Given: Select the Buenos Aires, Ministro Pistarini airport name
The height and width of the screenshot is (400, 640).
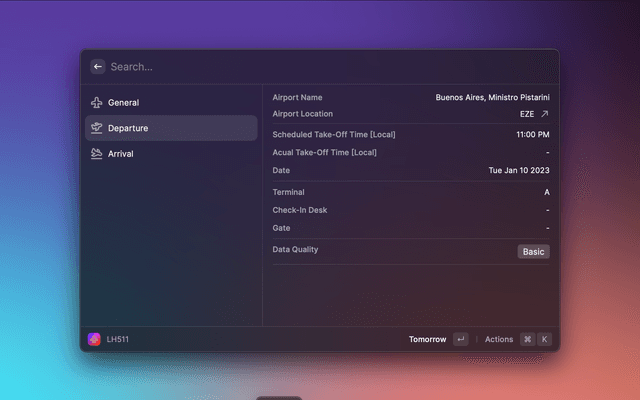Looking at the screenshot, I should pos(492,97).
